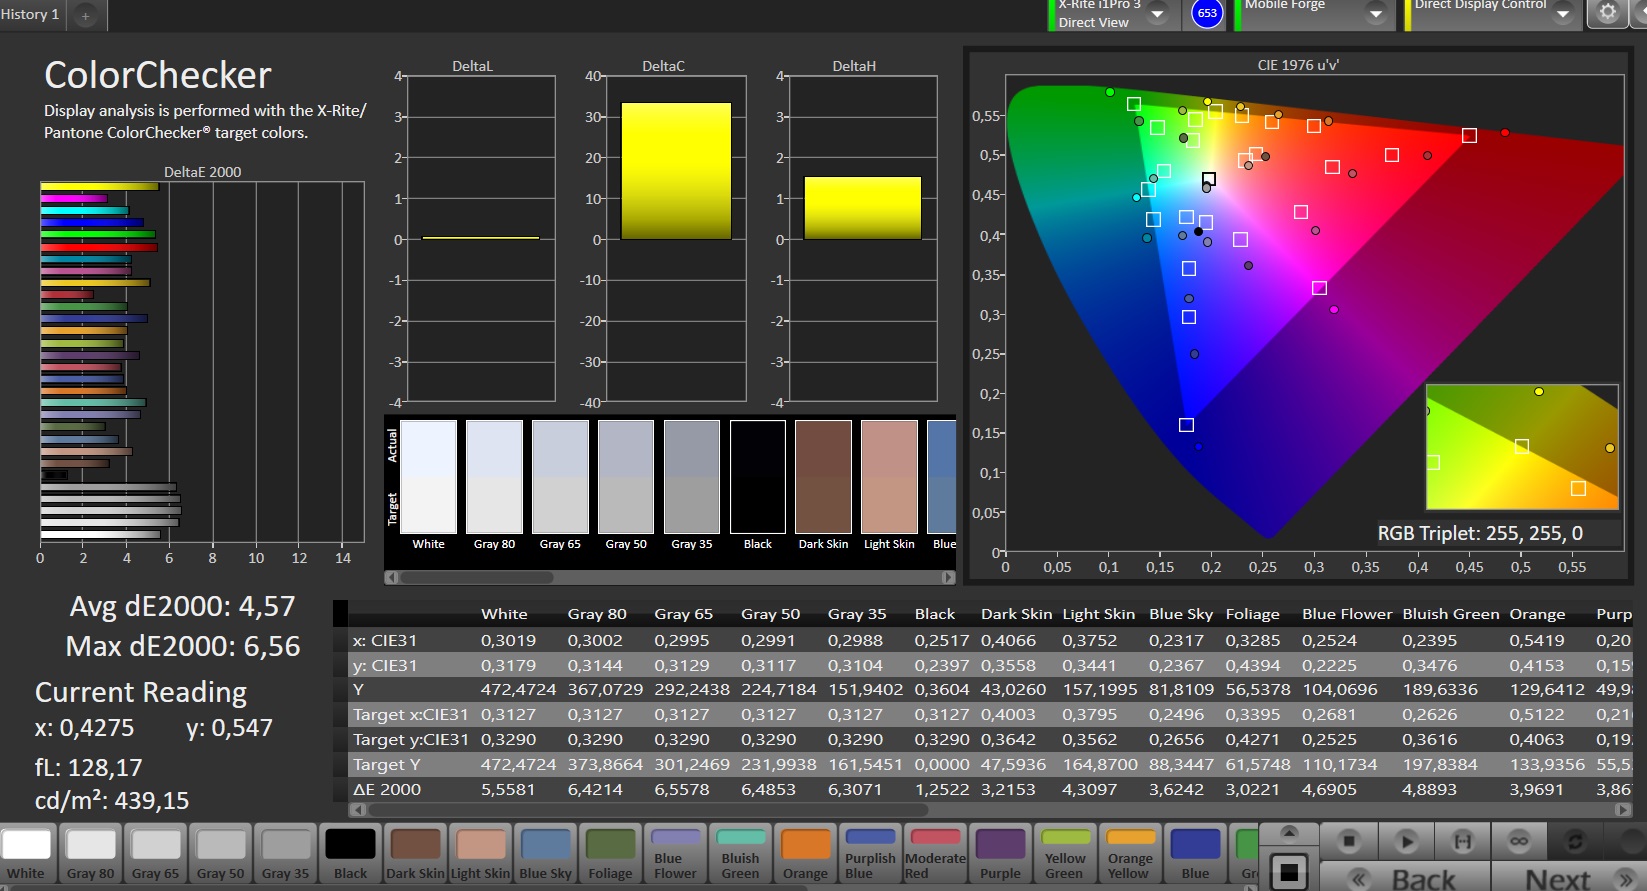Select the Orange color swatch
Image resolution: width=1647 pixels, height=891 pixels.
(x=805, y=853)
